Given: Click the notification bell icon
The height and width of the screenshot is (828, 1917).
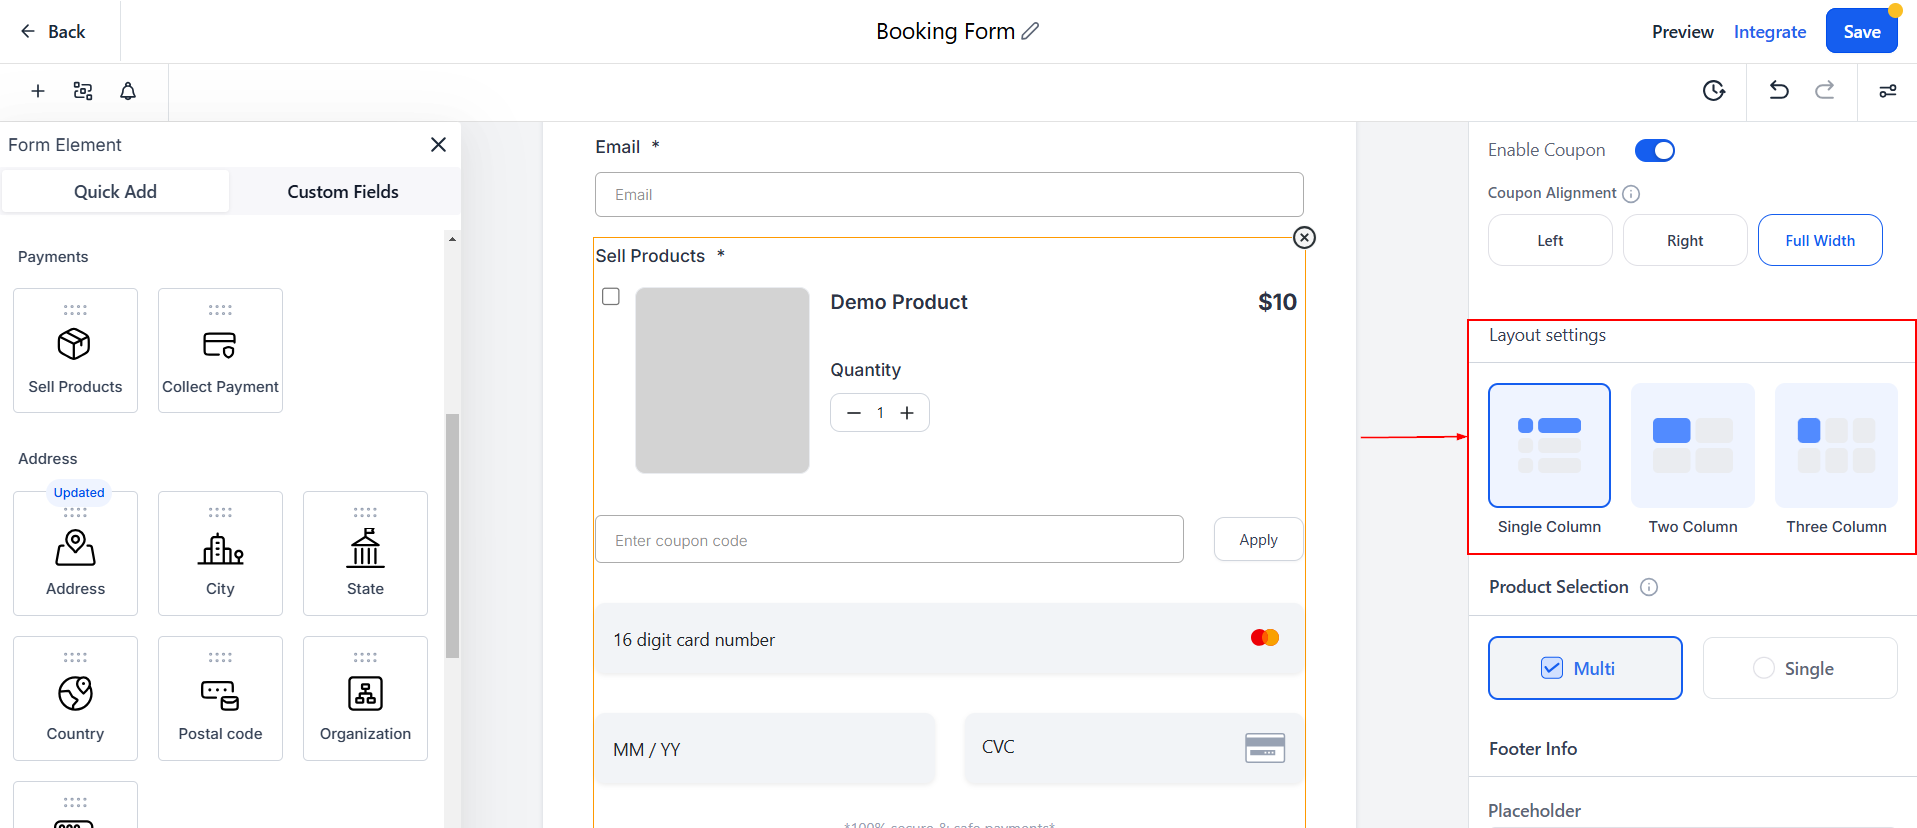Looking at the screenshot, I should [128, 91].
